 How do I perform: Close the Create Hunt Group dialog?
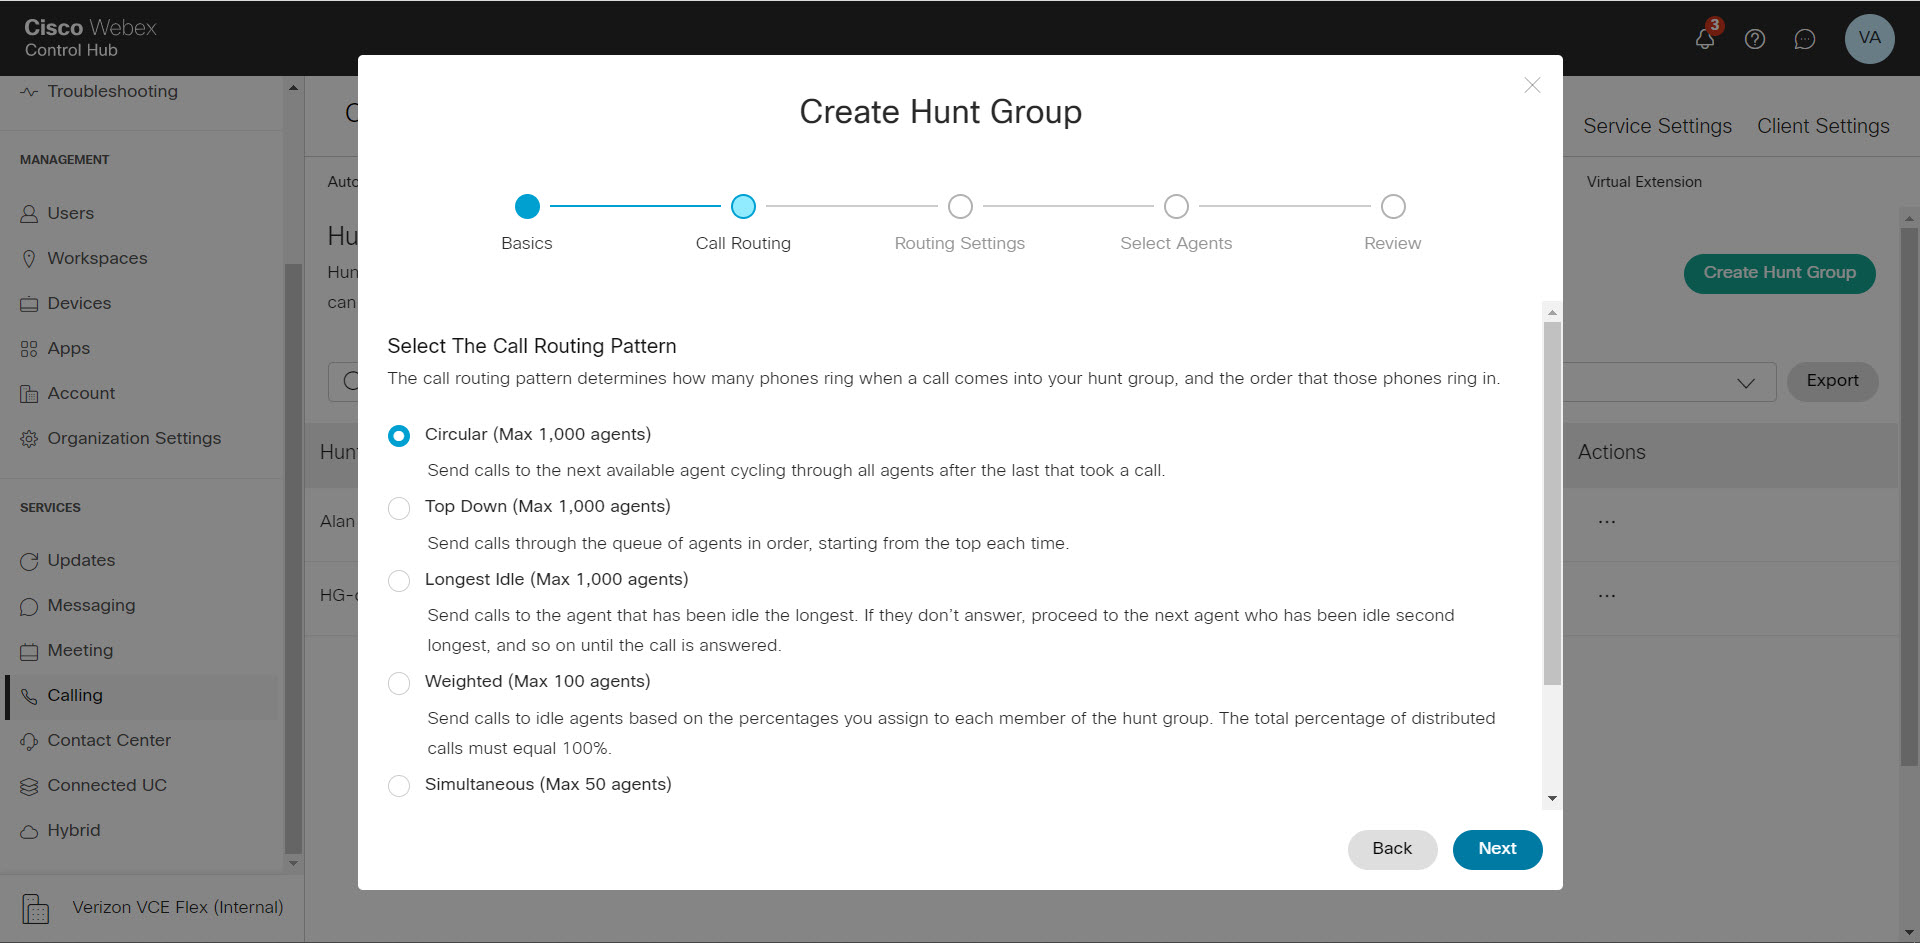click(x=1532, y=85)
